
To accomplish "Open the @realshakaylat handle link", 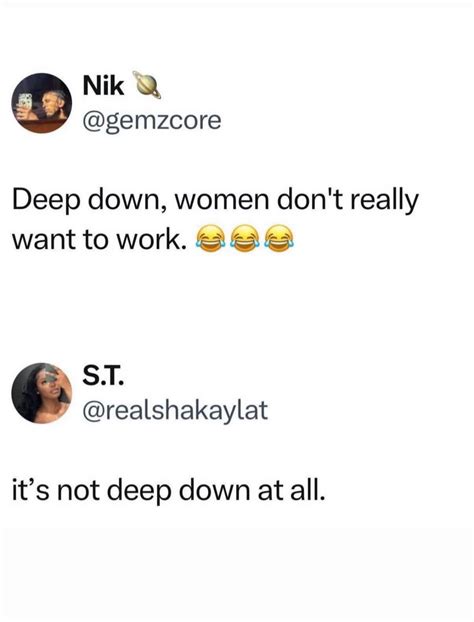I will click(175, 411).
